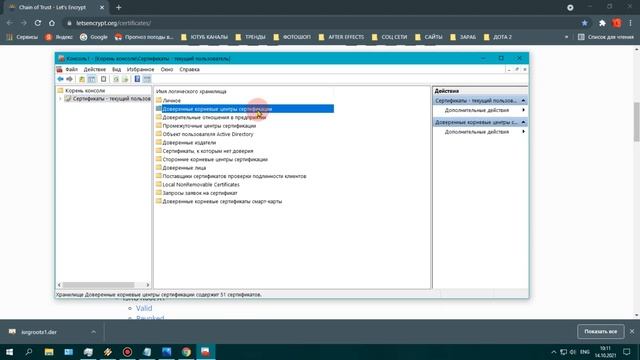Select the Личное certificate store folder
This screenshot has height=360, width=640.
[168, 100]
